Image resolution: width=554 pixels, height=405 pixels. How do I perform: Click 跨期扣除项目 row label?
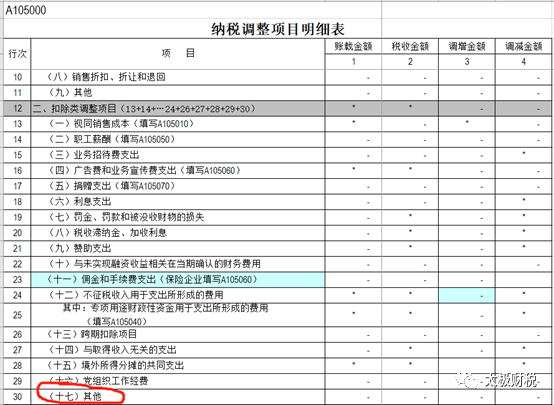pyautogui.click(x=178, y=334)
